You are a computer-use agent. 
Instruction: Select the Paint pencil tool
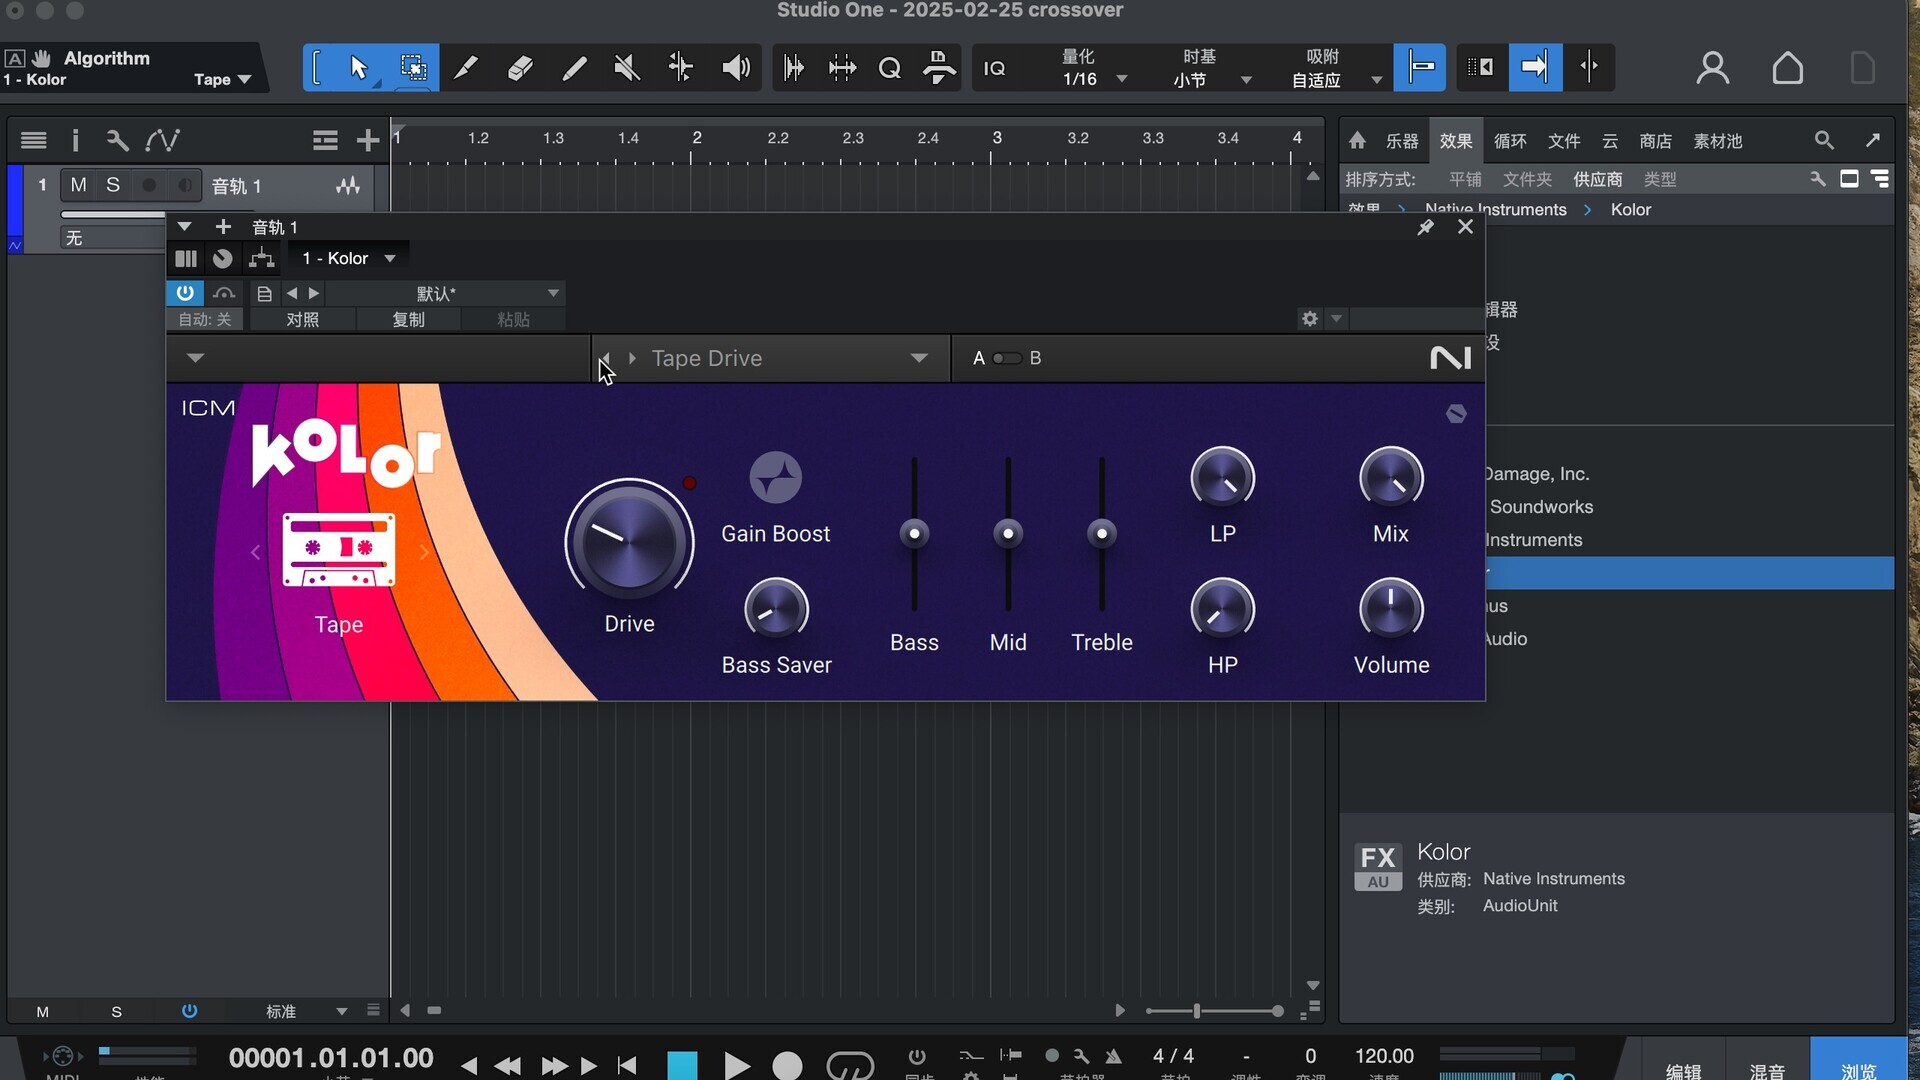[466, 68]
